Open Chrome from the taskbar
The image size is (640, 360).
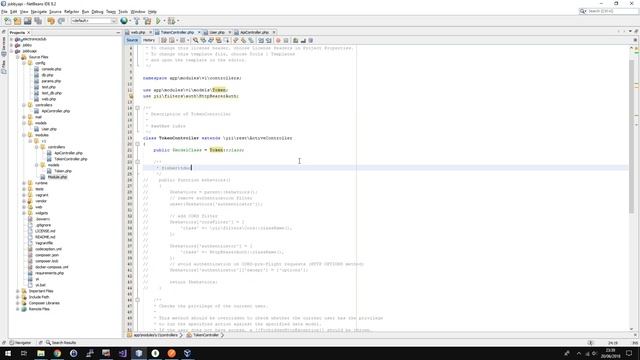point(57,353)
